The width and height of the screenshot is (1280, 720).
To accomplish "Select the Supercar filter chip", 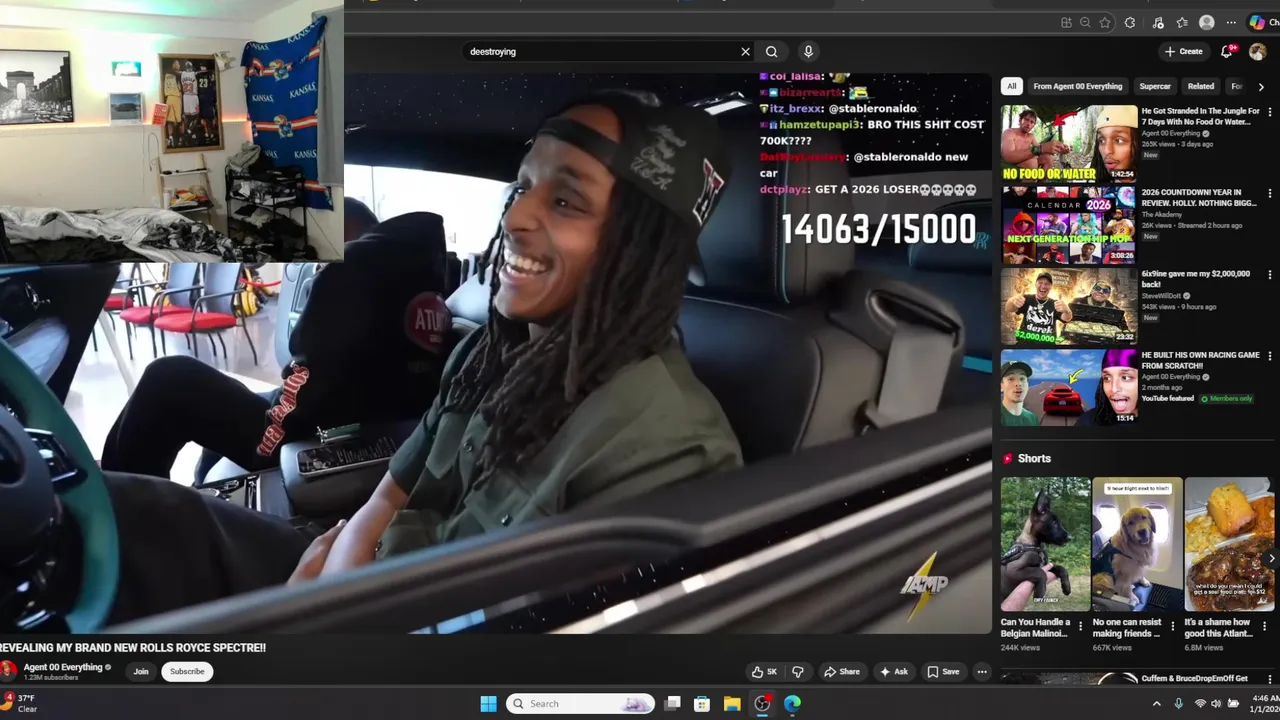I will [1155, 87].
